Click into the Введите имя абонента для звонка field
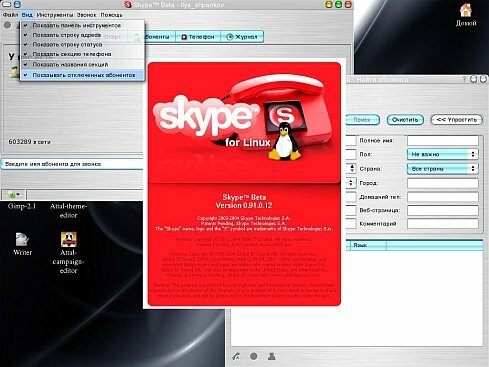The image size is (489, 367). [x=73, y=164]
